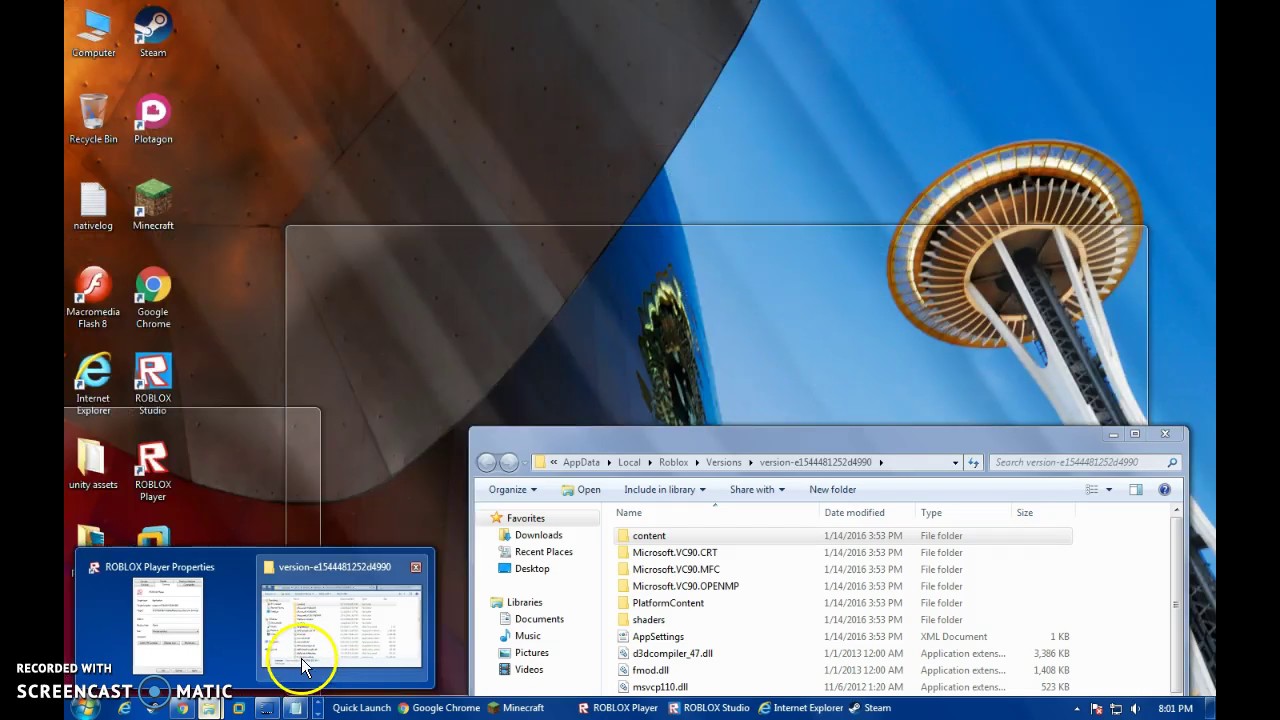This screenshot has height=720, width=1280.
Task: Select the Google Chrome desktop icon
Action: coord(153,297)
